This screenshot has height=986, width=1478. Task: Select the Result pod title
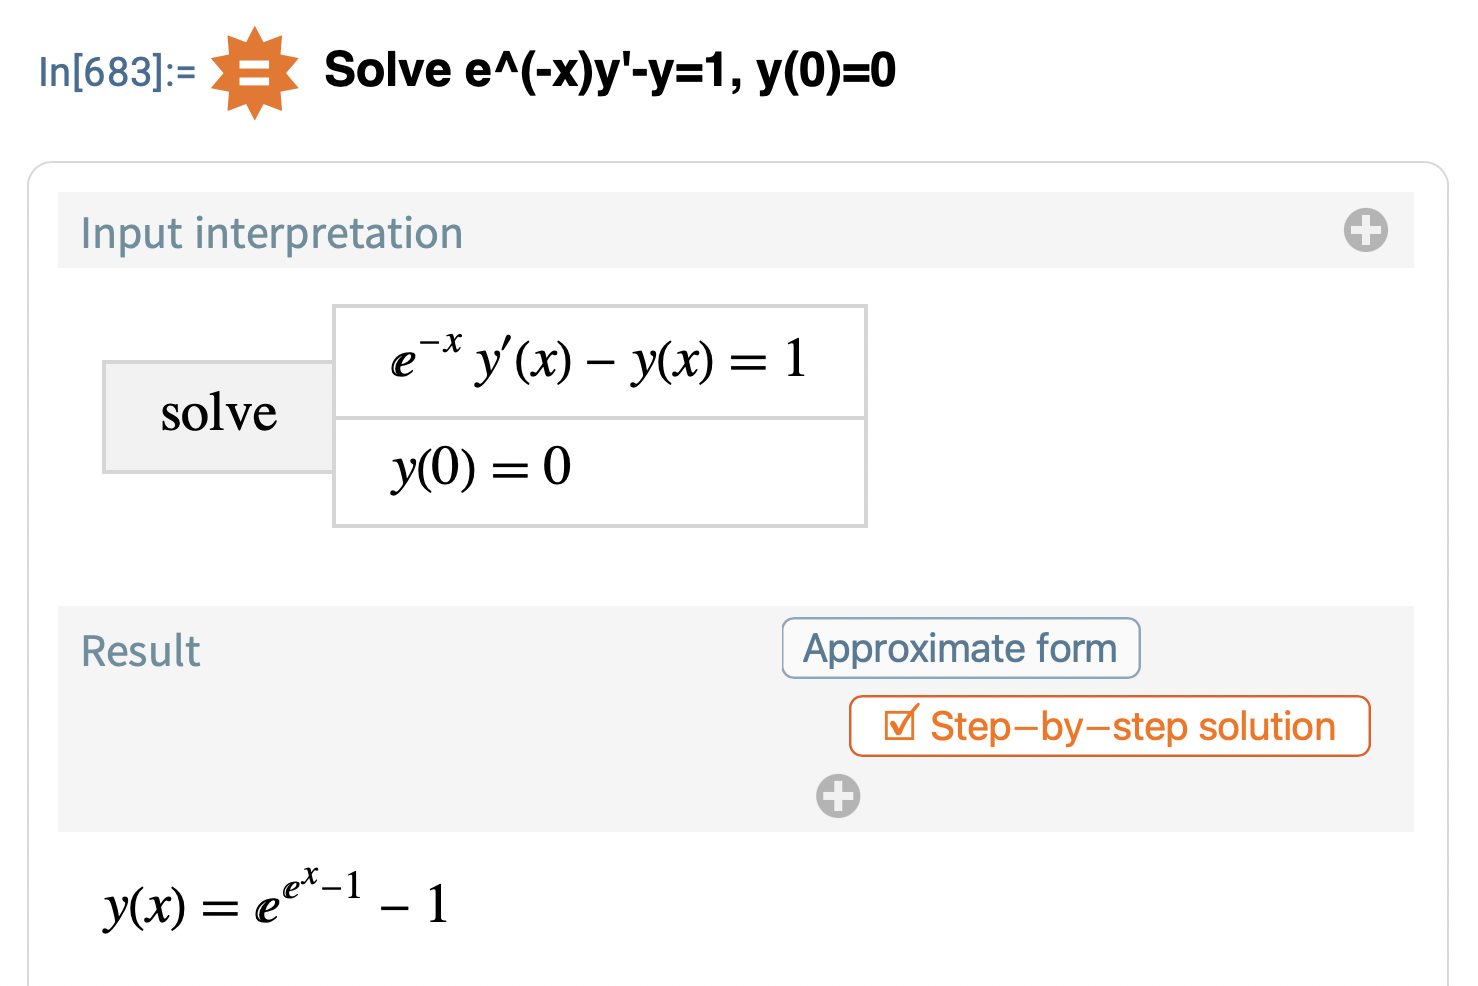(x=141, y=651)
